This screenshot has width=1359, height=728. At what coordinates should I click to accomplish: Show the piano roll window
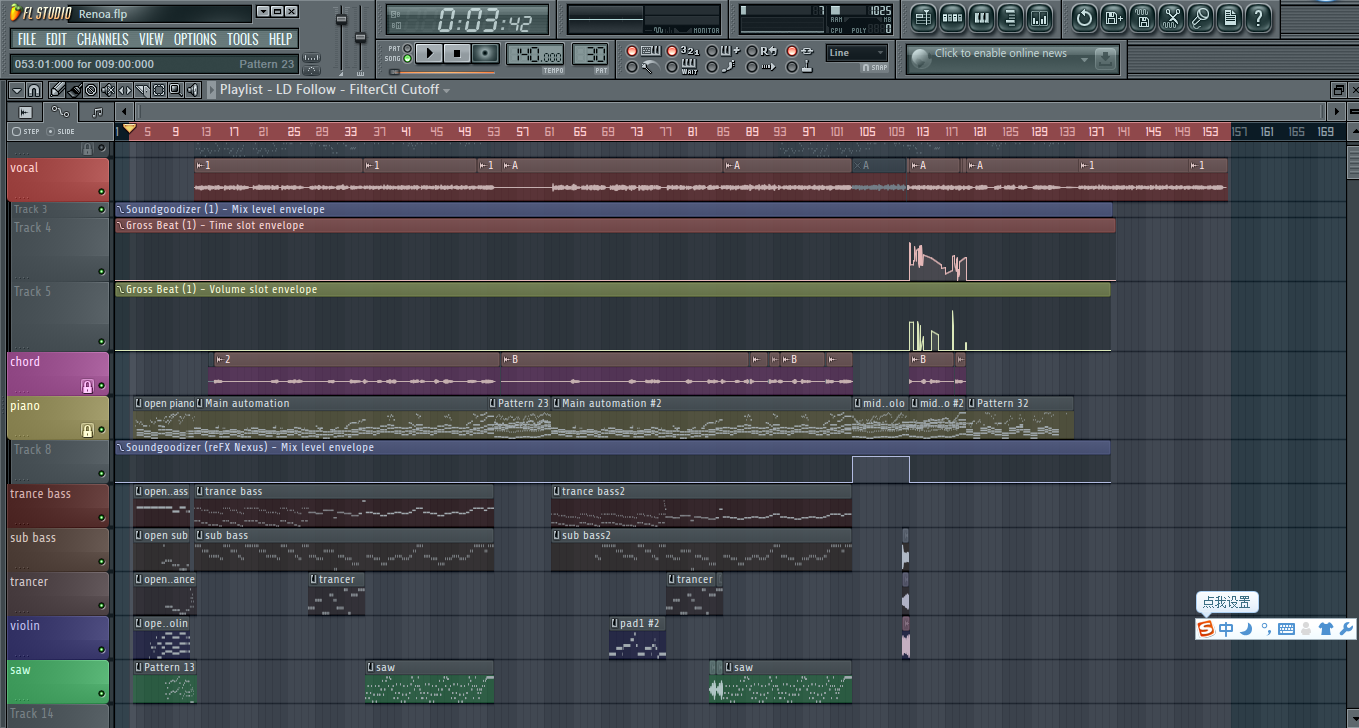point(981,17)
